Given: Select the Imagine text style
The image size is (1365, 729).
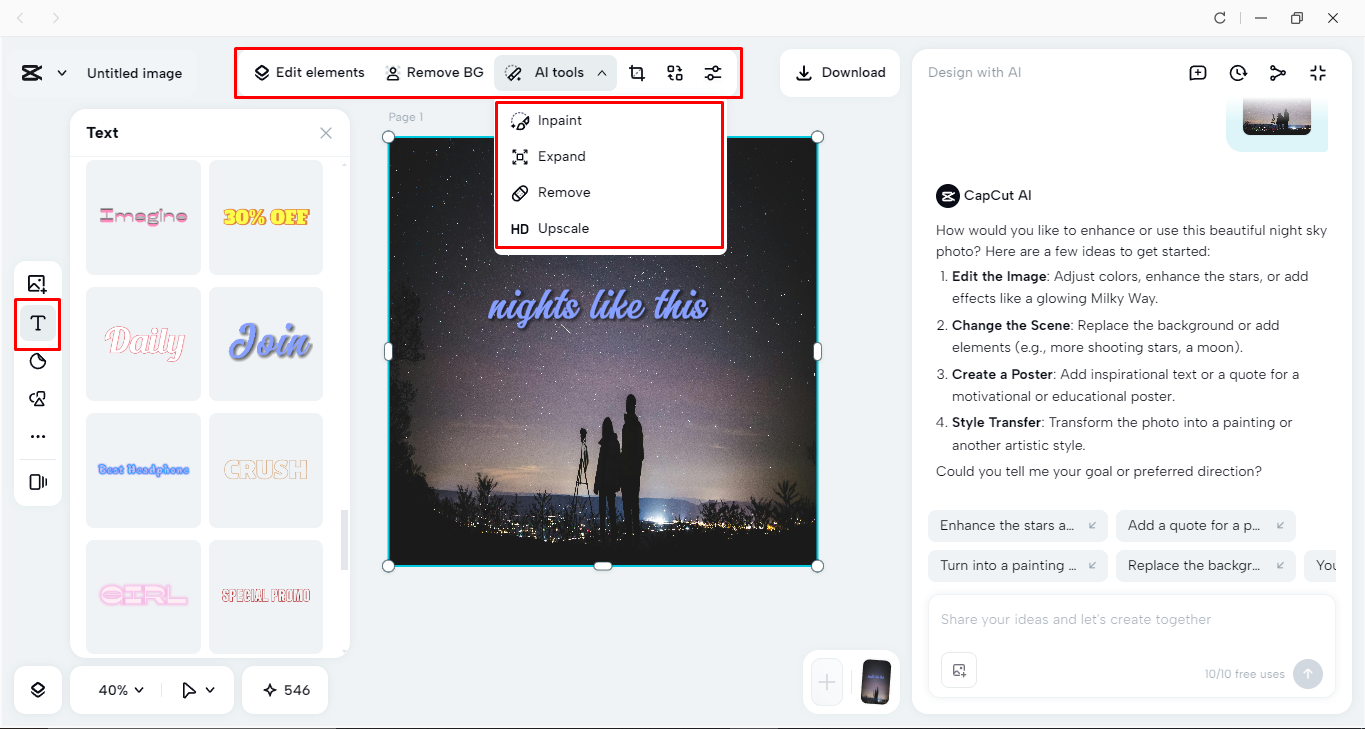Looking at the screenshot, I should click(x=143, y=217).
